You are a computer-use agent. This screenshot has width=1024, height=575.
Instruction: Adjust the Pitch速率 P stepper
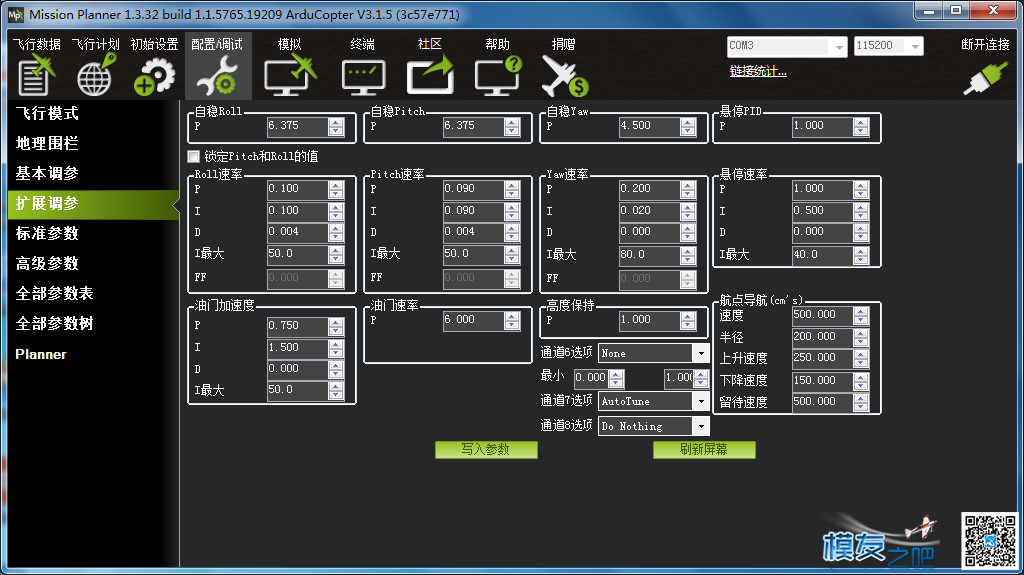(512, 189)
